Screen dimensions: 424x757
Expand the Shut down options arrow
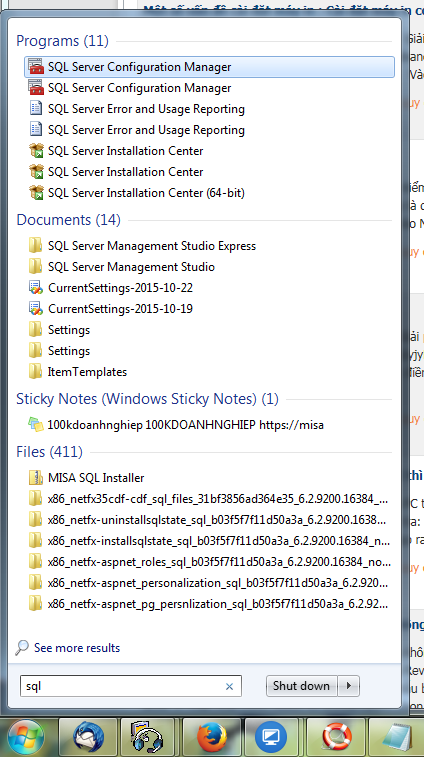click(348, 686)
